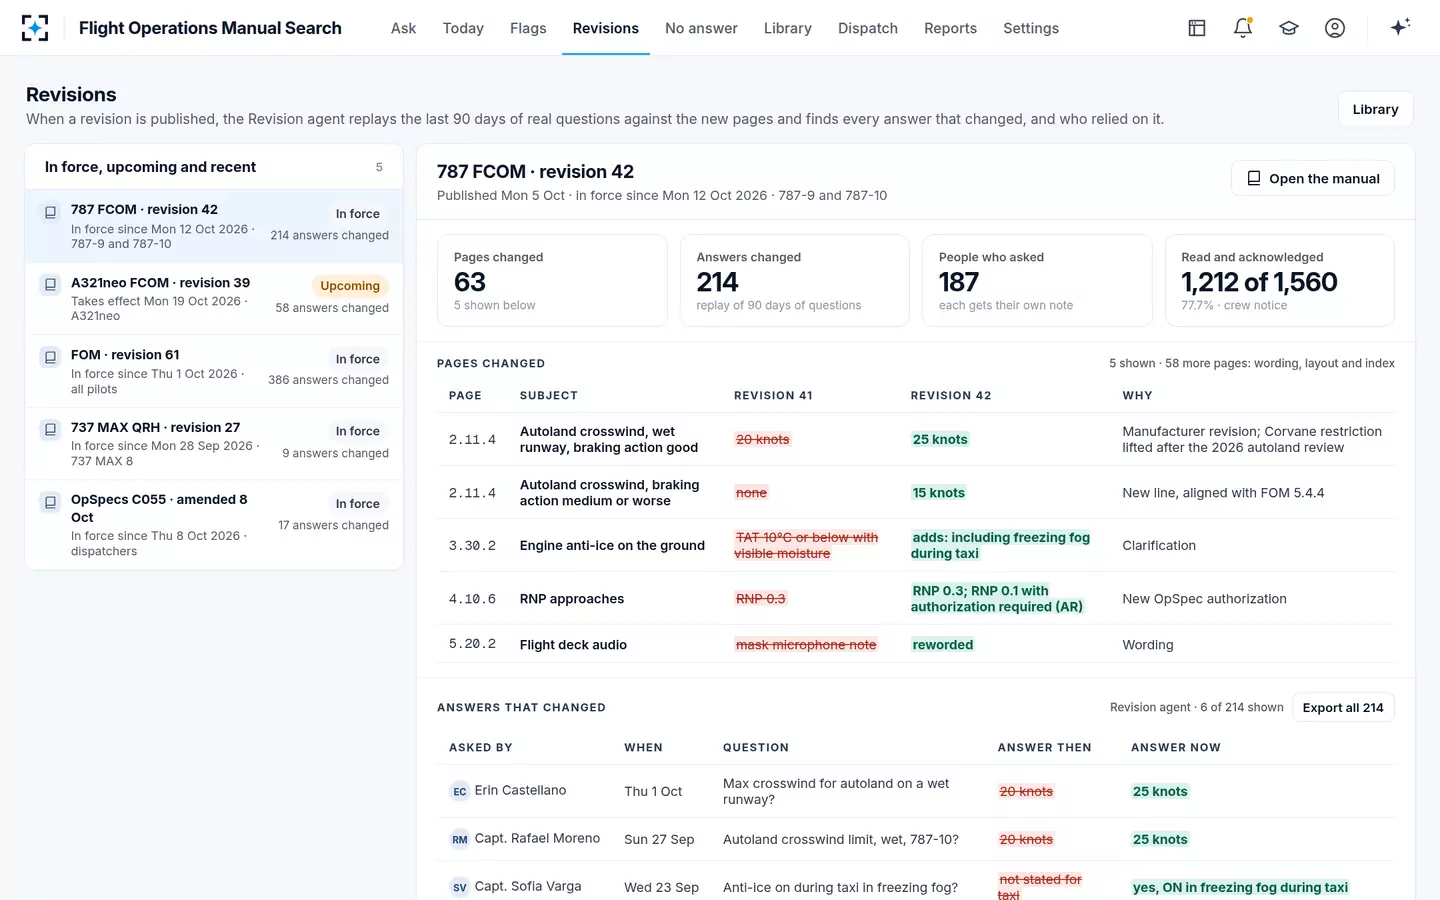Click the EC avatar for Erin Castellano
This screenshot has width=1440, height=900.
point(460,791)
